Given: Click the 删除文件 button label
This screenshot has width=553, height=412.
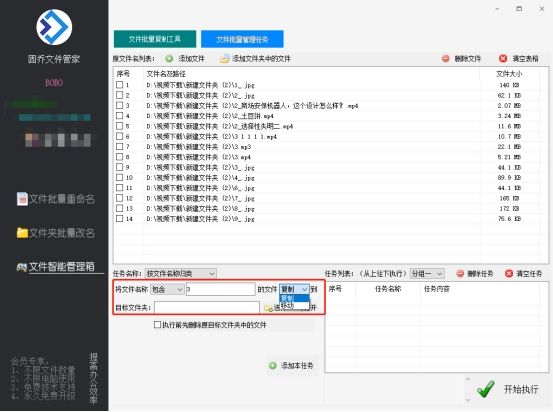Looking at the screenshot, I should (468, 59).
